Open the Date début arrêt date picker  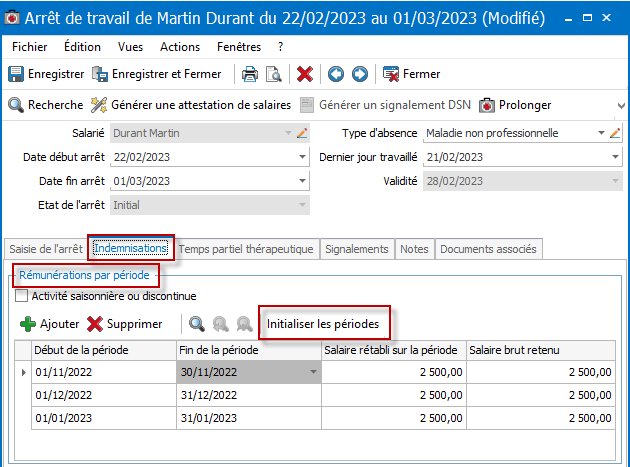tap(302, 157)
